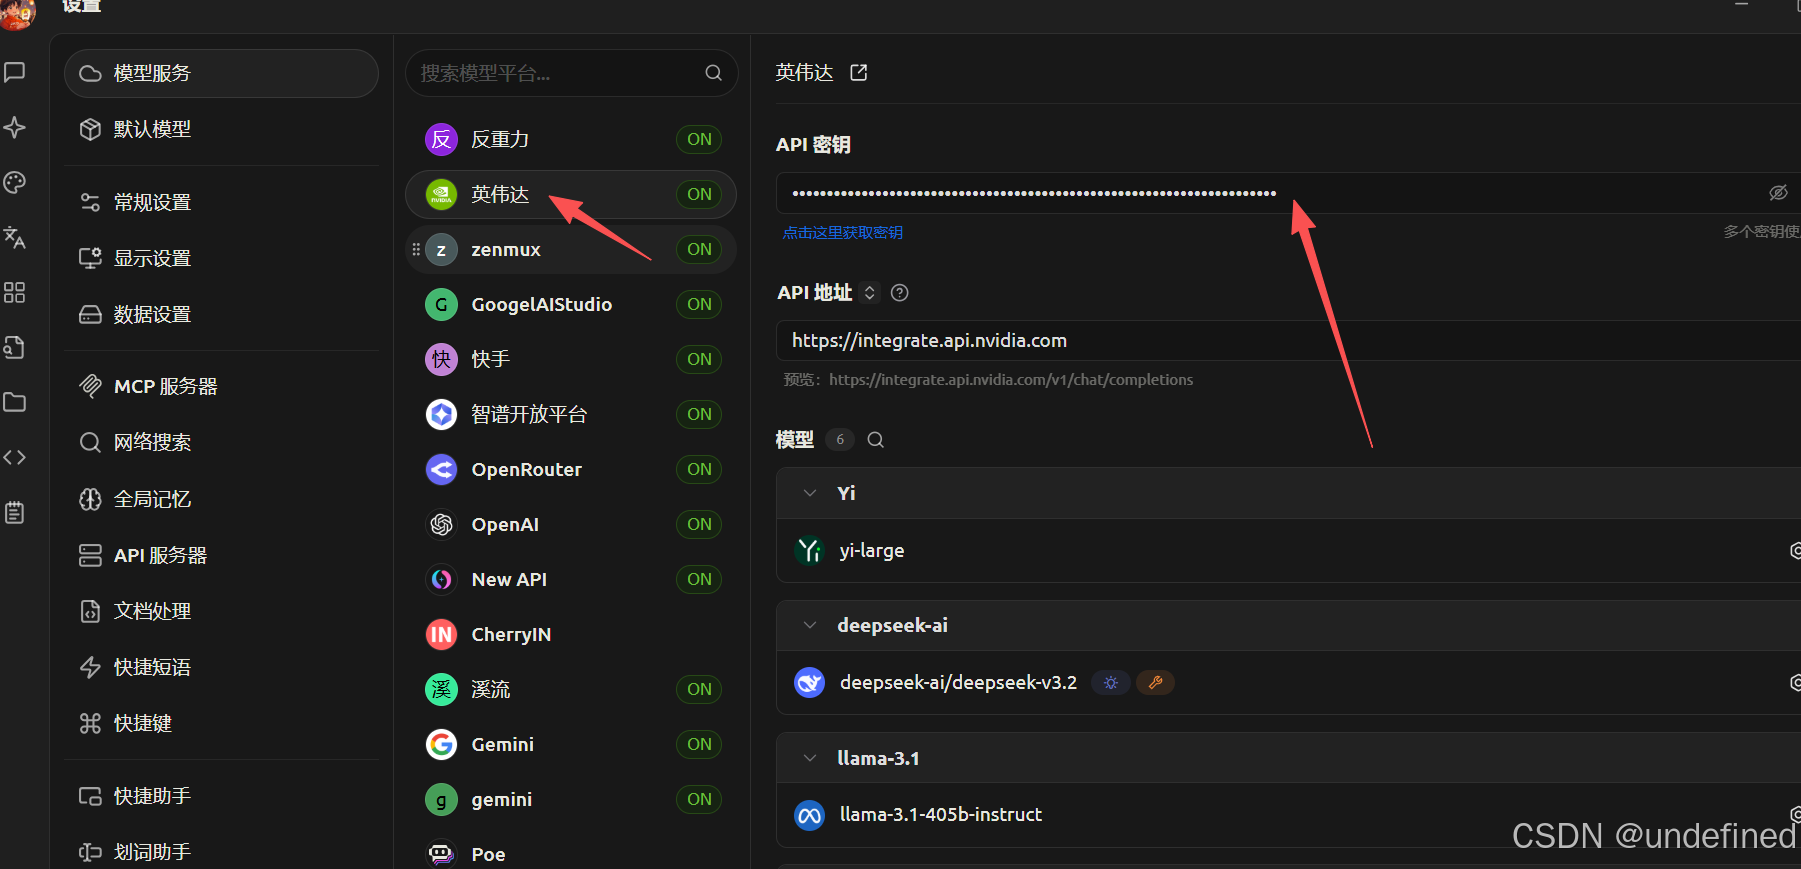1801x869 pixels.
Task: Click the yi-large model logo
Action: 809,550
